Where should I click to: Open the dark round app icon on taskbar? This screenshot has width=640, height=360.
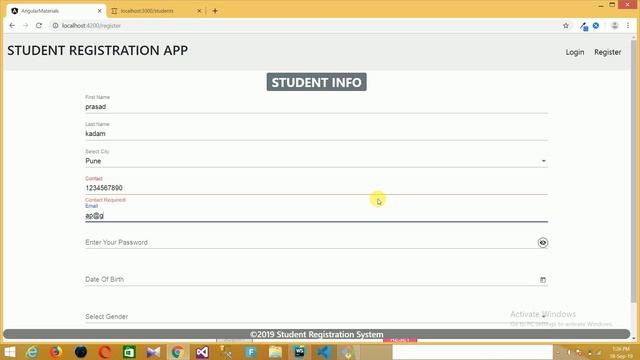80,352
